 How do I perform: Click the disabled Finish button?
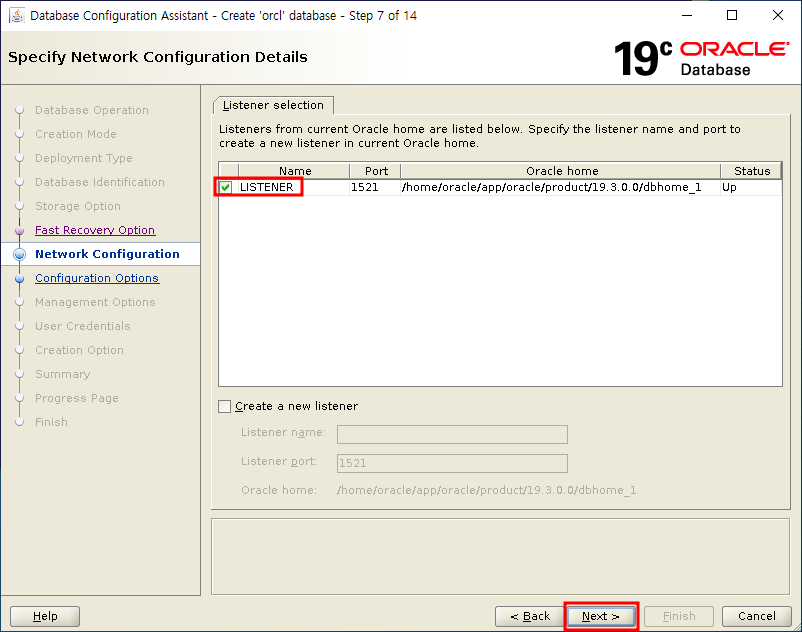pos(679,616)
